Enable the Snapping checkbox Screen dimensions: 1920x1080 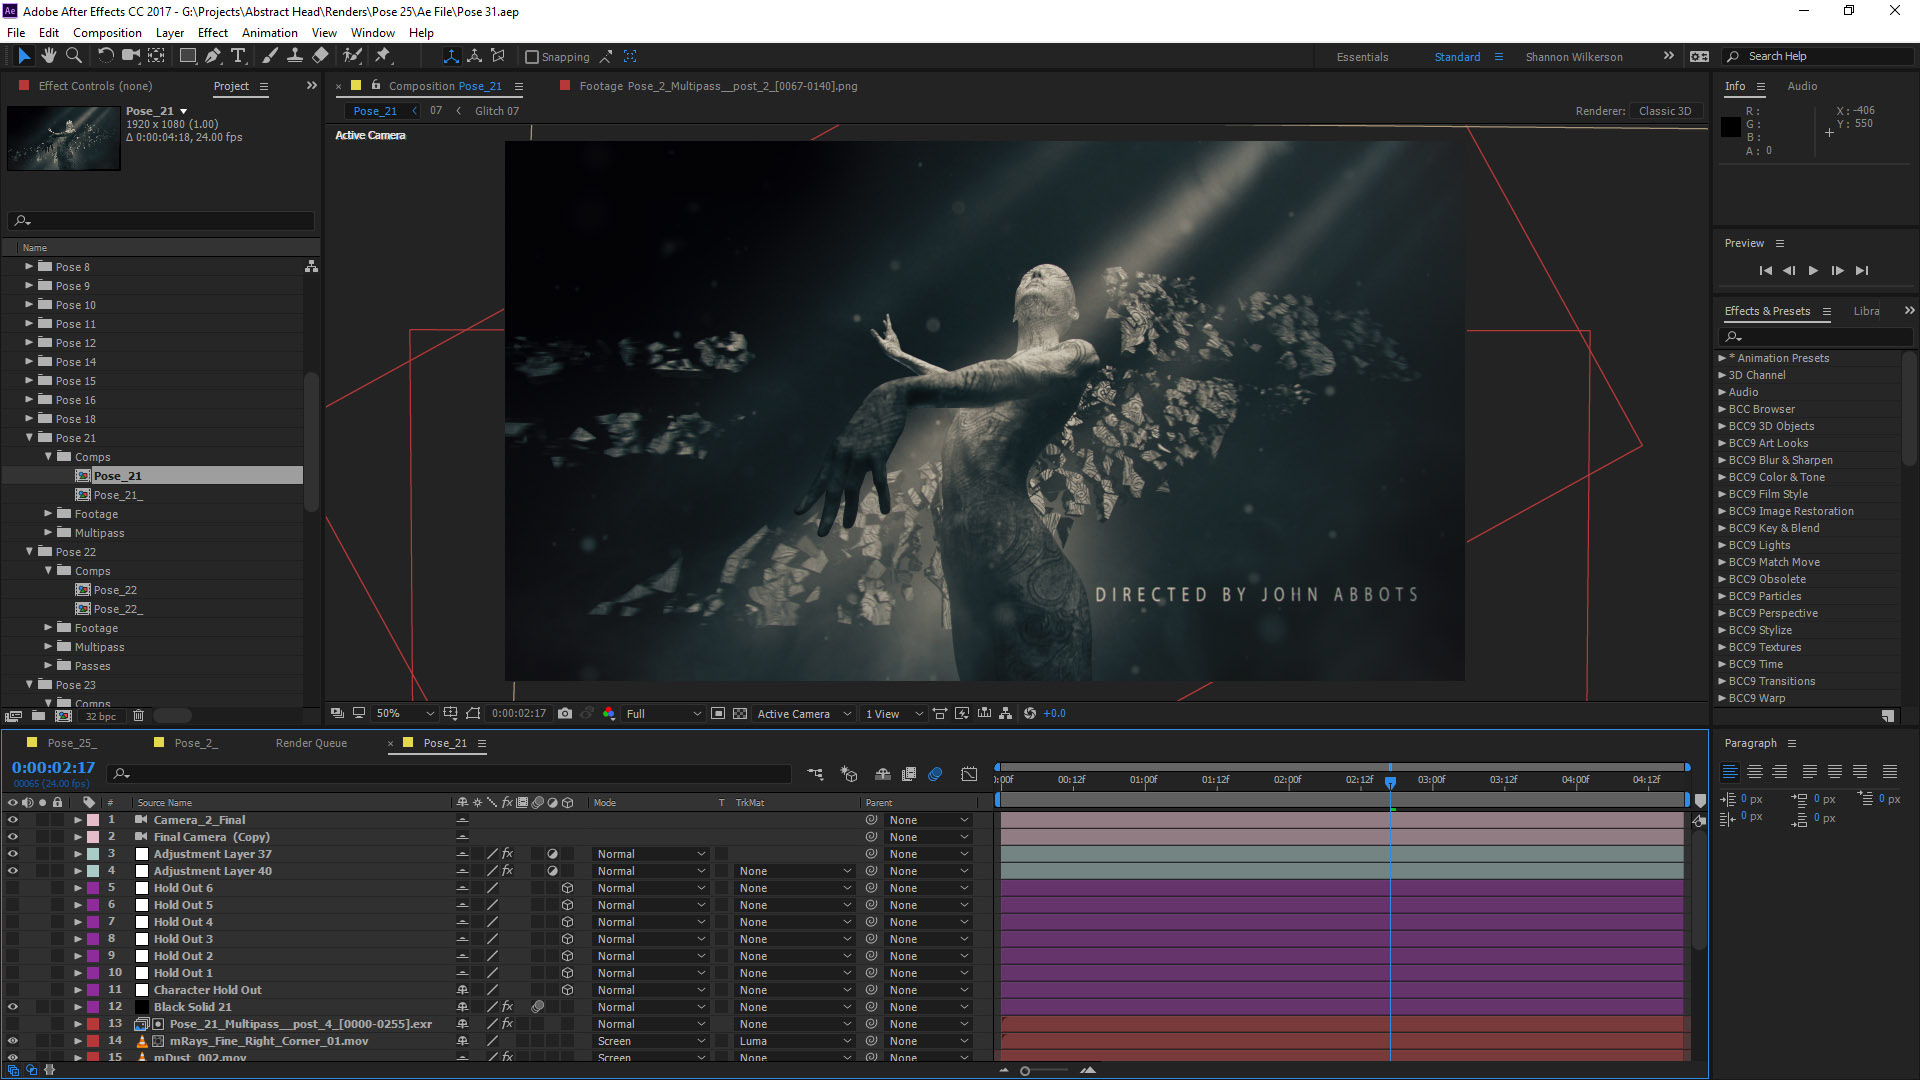click(x=532, y=57)
